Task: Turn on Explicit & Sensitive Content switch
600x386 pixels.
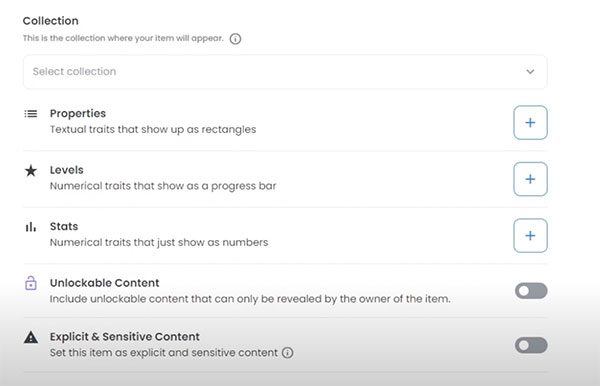Action: [x=531, y=345]
